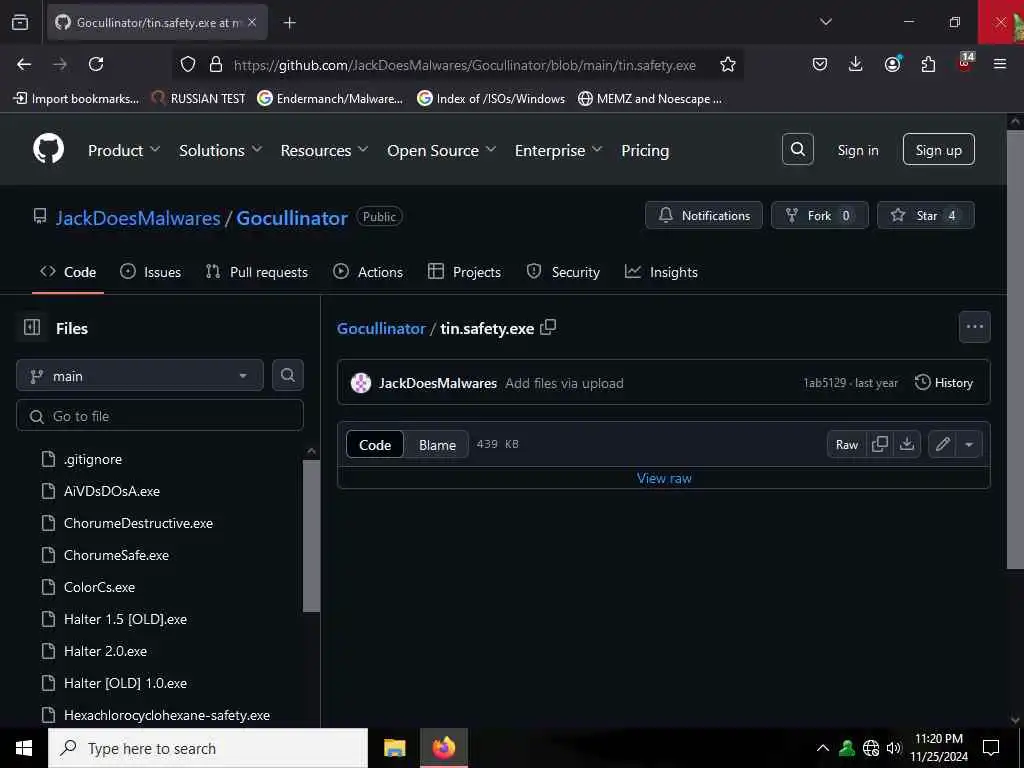Screen dimensions: 1024x768
Task: Open the Firefox extensions puzzle icon
Action: click(928, 64)
